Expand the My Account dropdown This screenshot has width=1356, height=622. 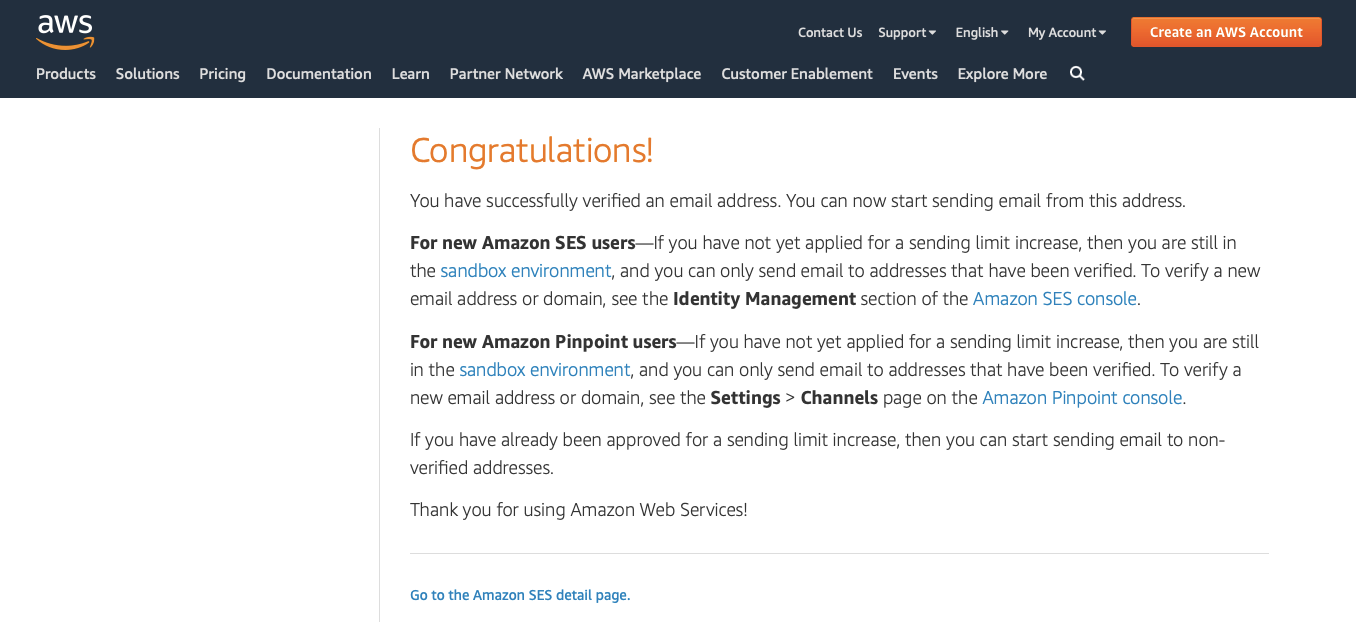pos(1066,32)
